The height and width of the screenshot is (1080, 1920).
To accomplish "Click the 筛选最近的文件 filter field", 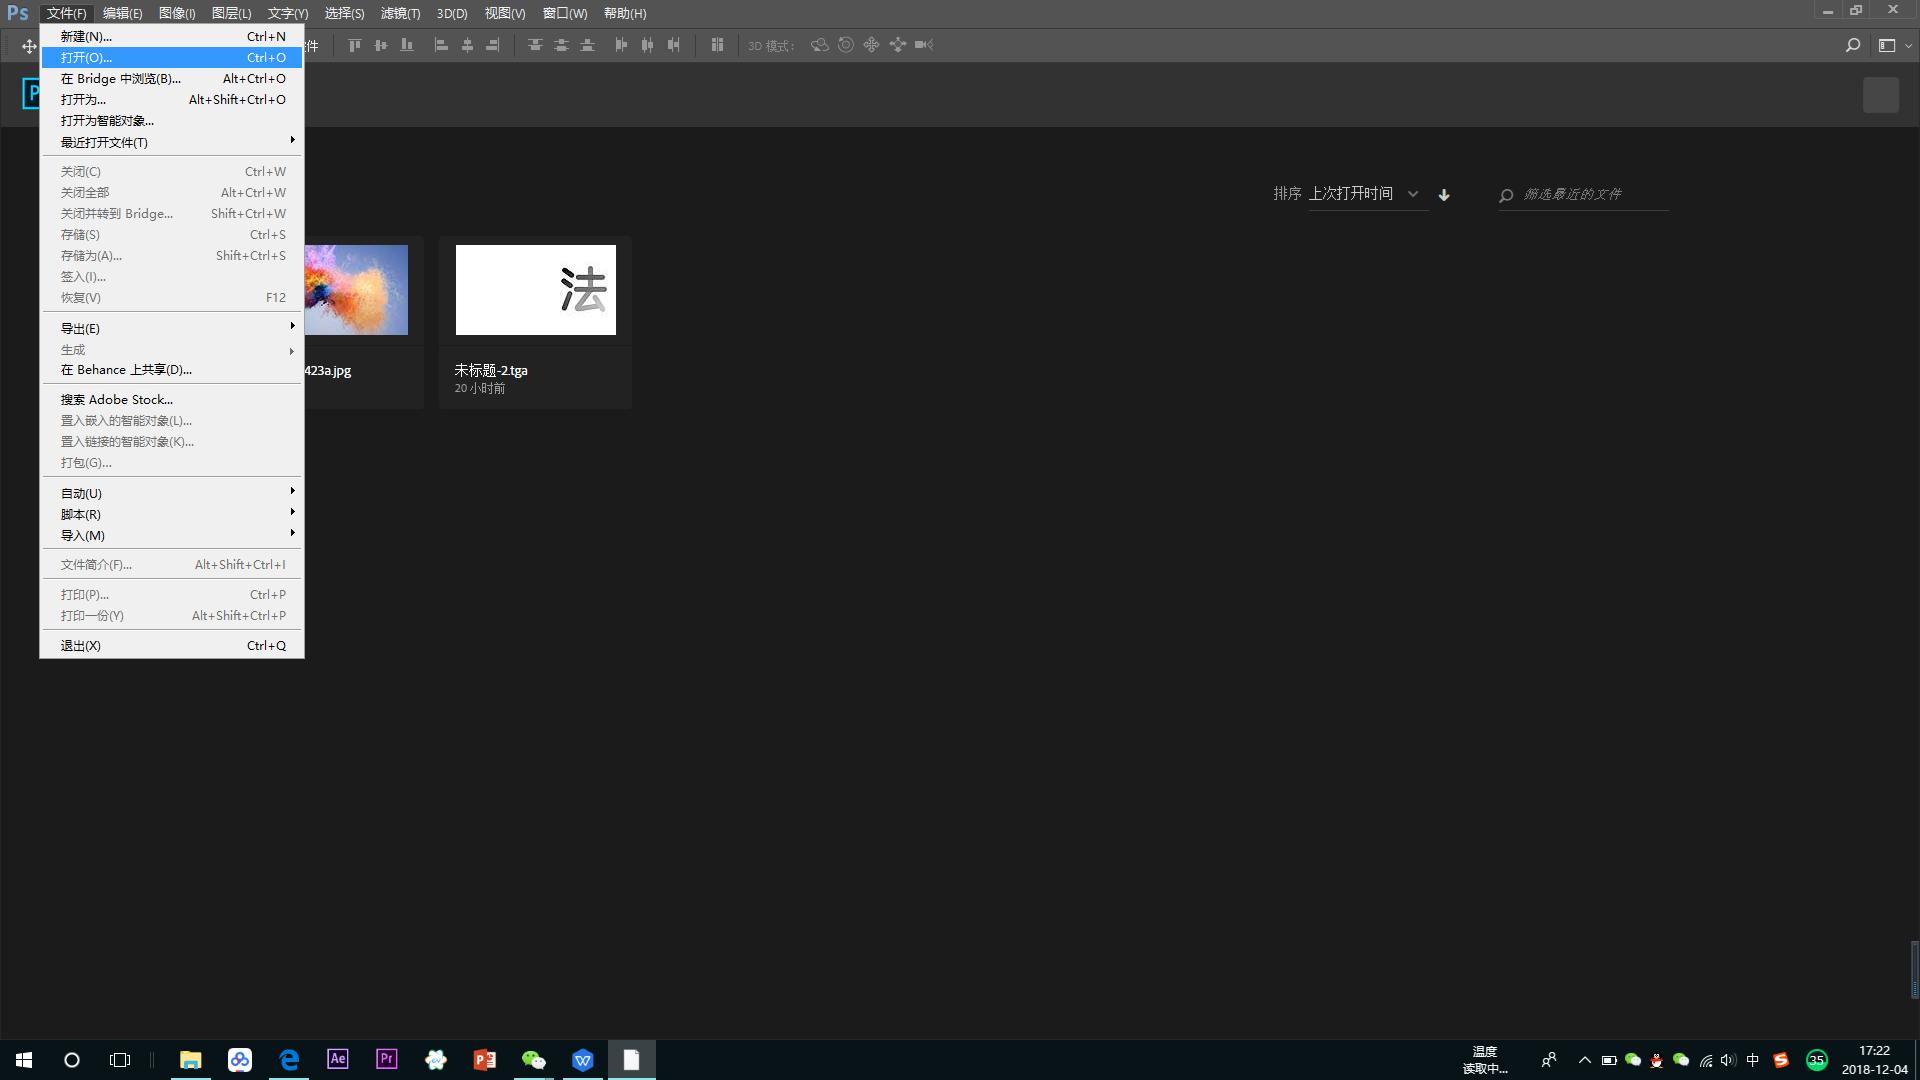I will 1590,194.
